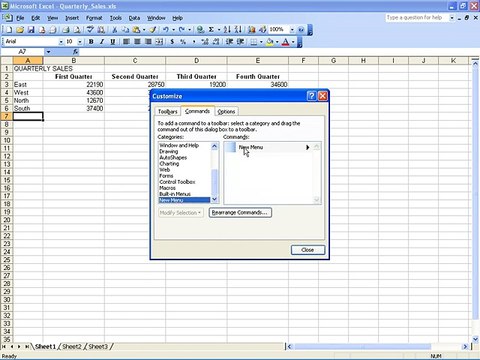Align cell text right
The height and width of the screenshot is (360, 480).
148,42
